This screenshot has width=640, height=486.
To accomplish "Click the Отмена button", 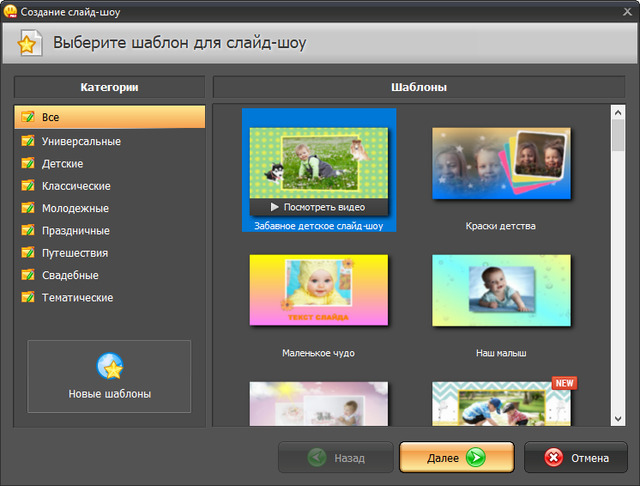I will (x=576, y=458).
